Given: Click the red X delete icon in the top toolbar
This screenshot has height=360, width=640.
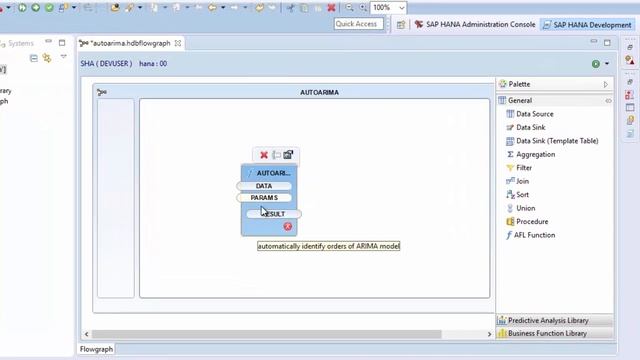Looking at the screenshot, I should pyautogui.click(x=331, y=7).
